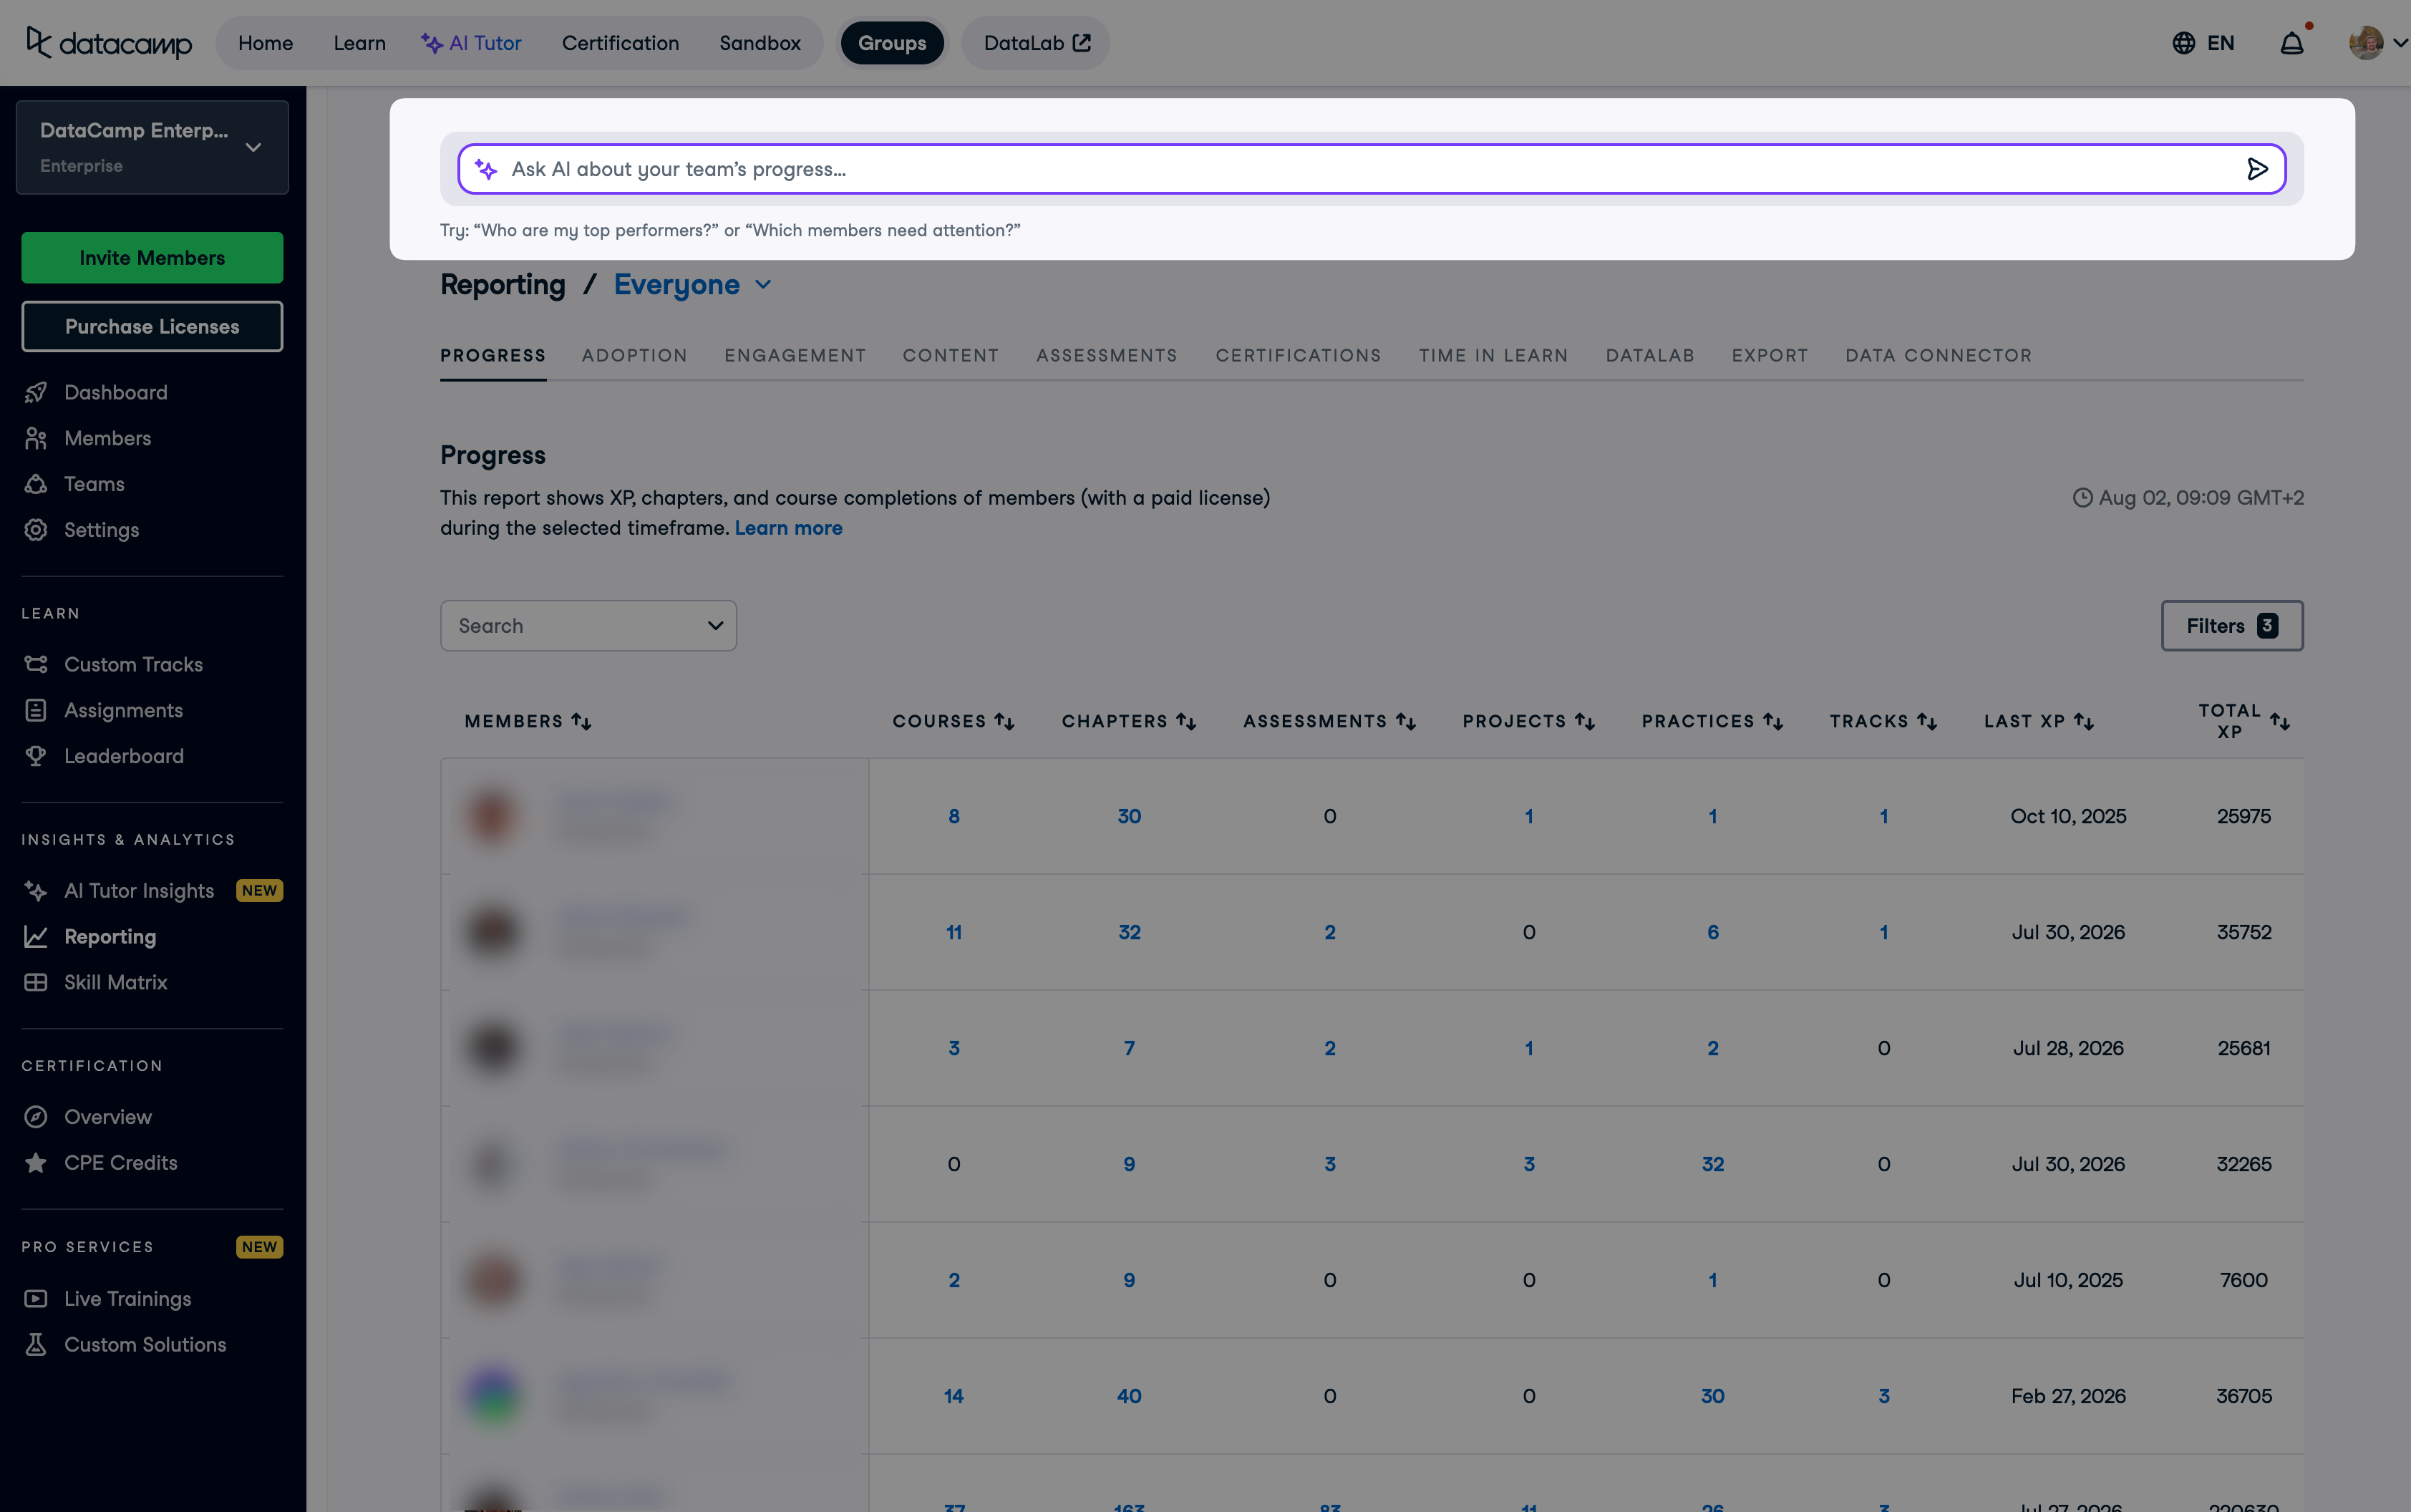This screenshot has height=1512, width=2411.
Task: Select Groups in top navigation
Action: pyautogui.click(x=892, y=43)
